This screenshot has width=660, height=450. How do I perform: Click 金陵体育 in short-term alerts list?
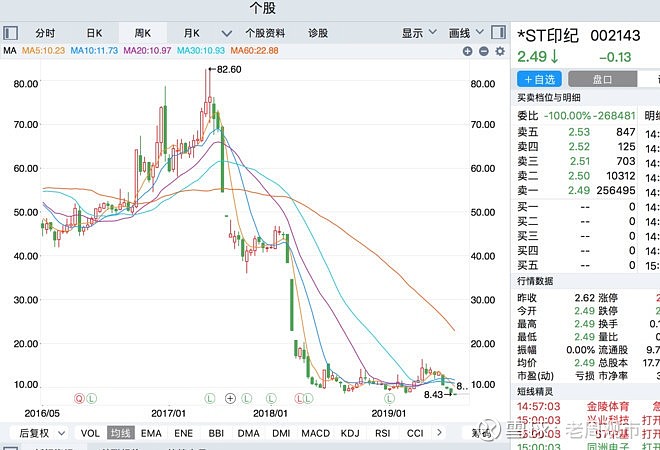point(608,406)
